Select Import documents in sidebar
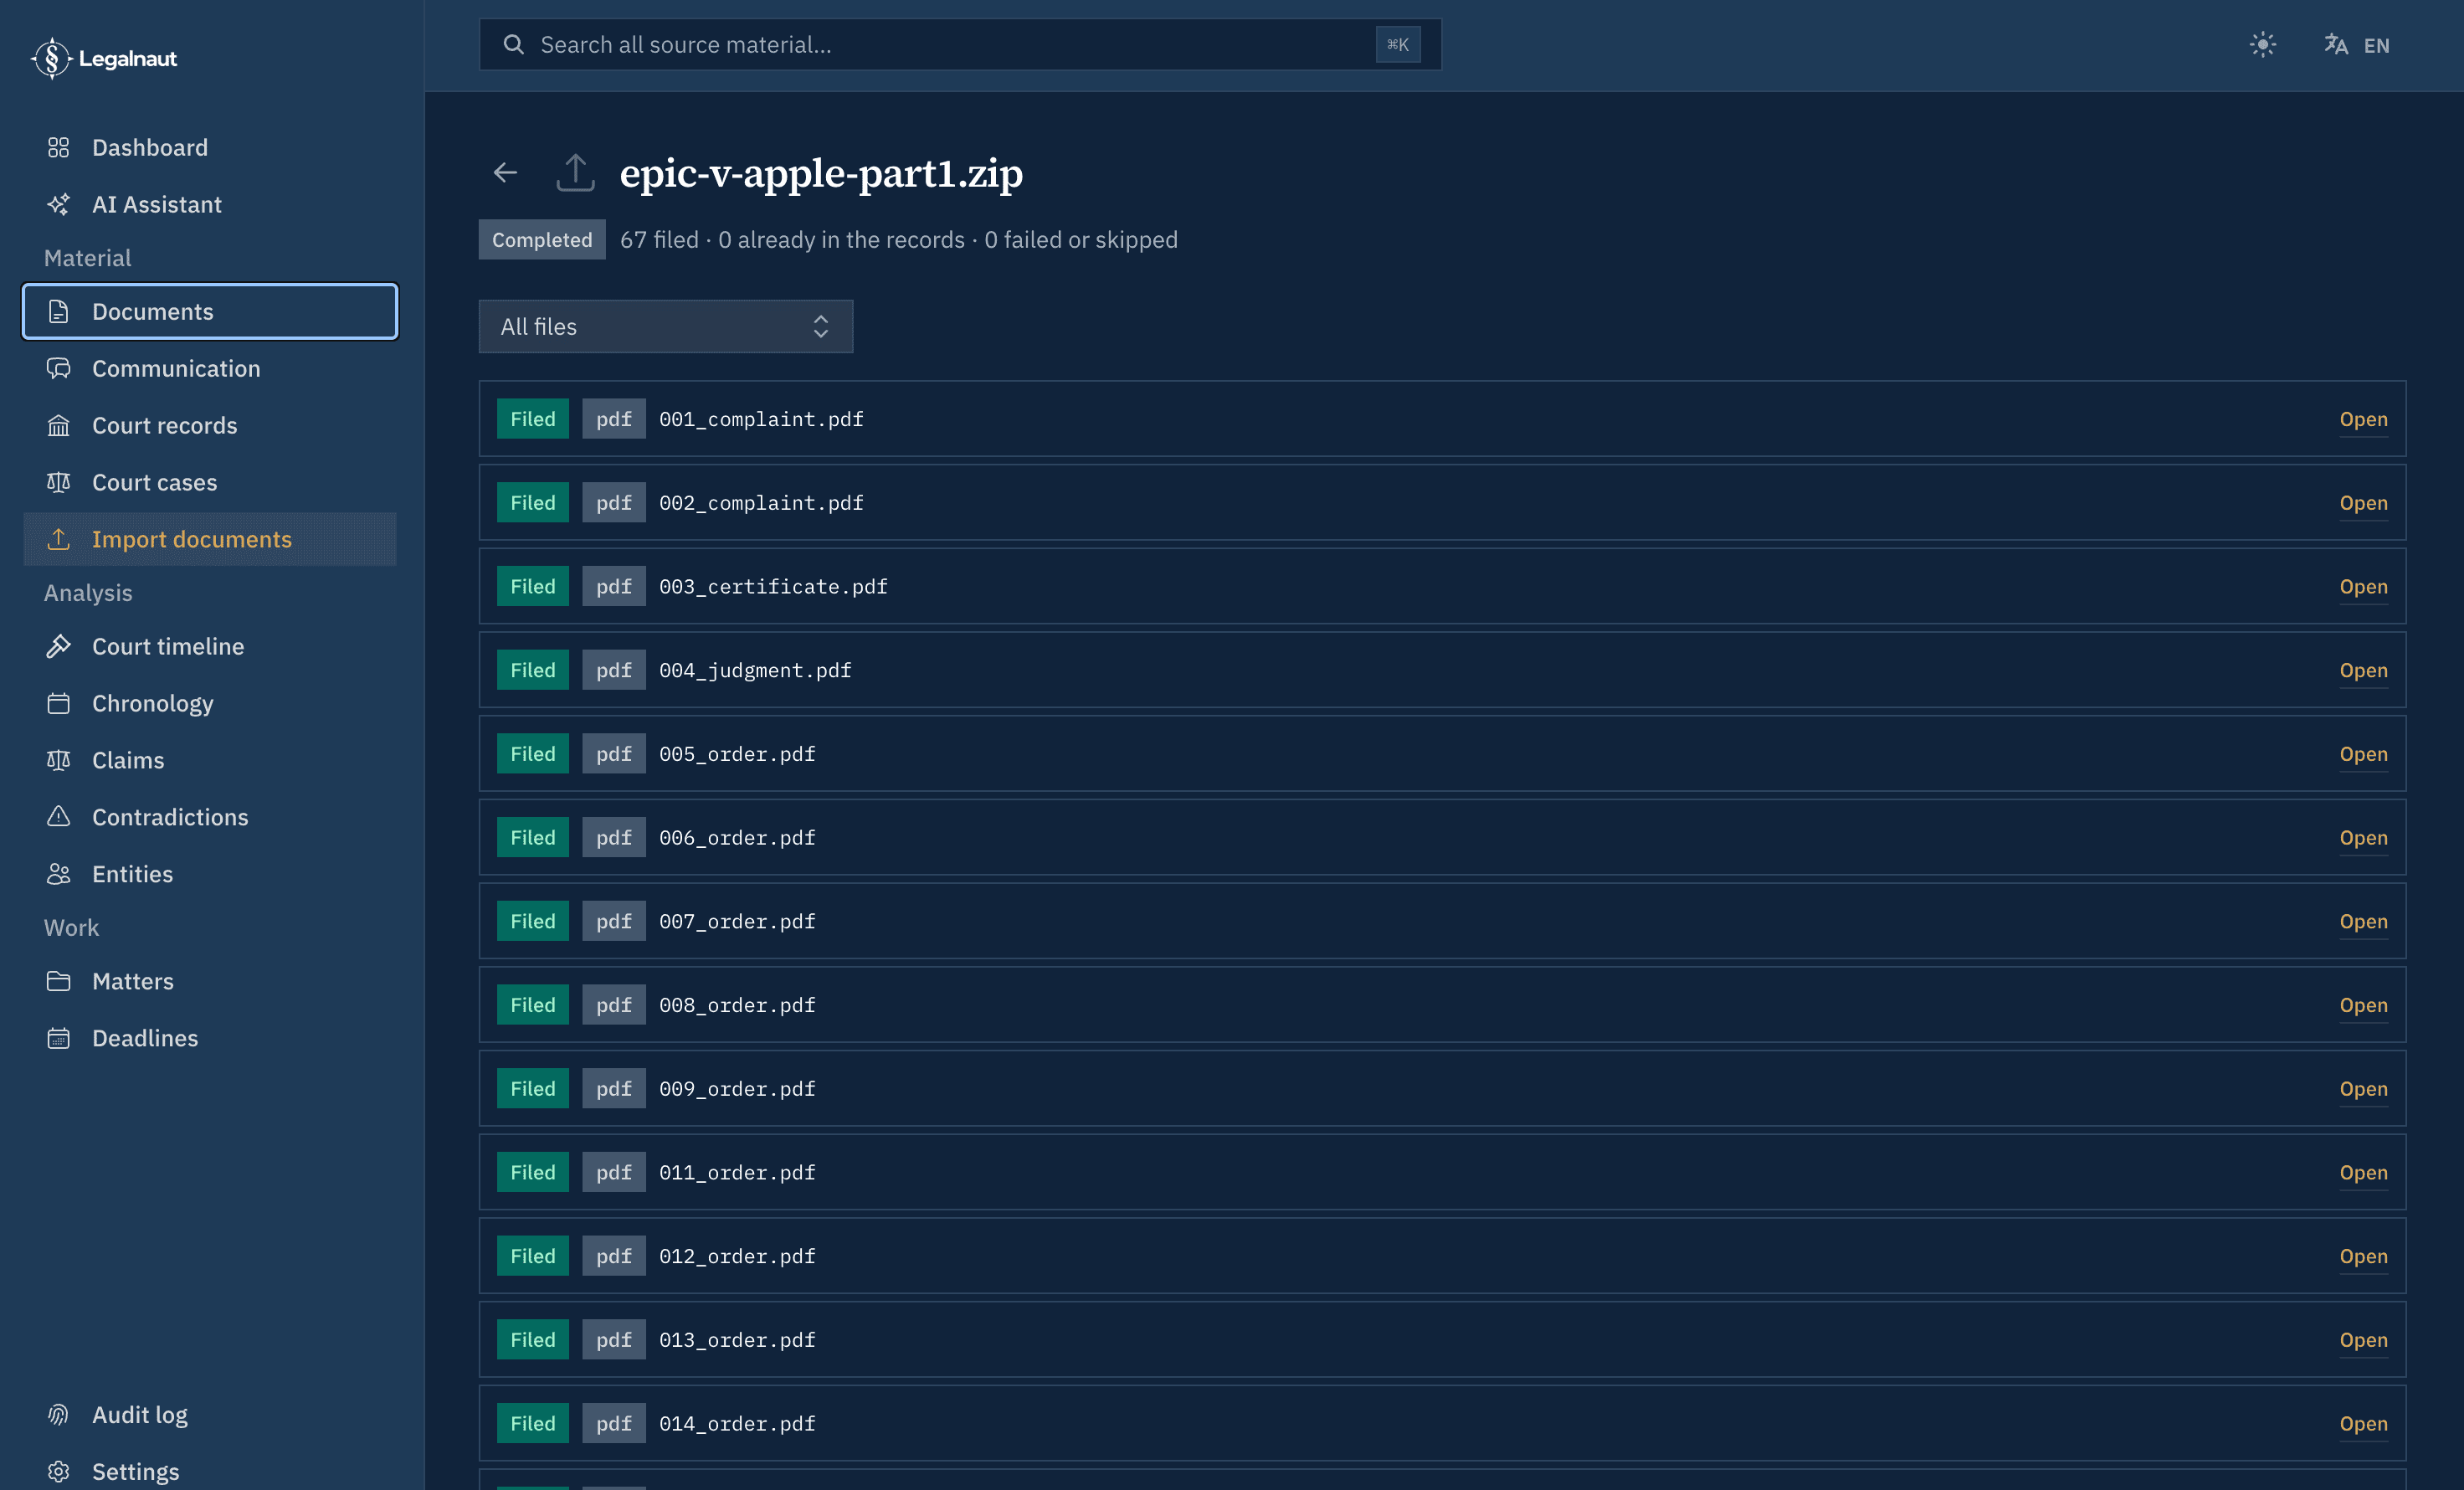Image resolution: width=2464 pixels, height=1490 pixels. tap(210, 539)
